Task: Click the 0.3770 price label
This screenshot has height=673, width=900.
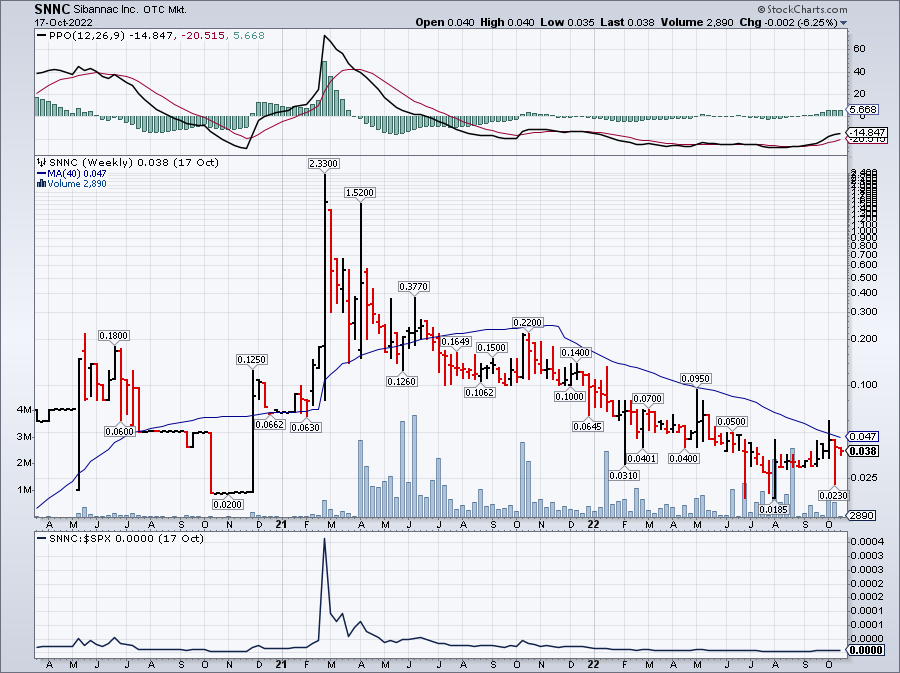Action: tap(414, 286)
